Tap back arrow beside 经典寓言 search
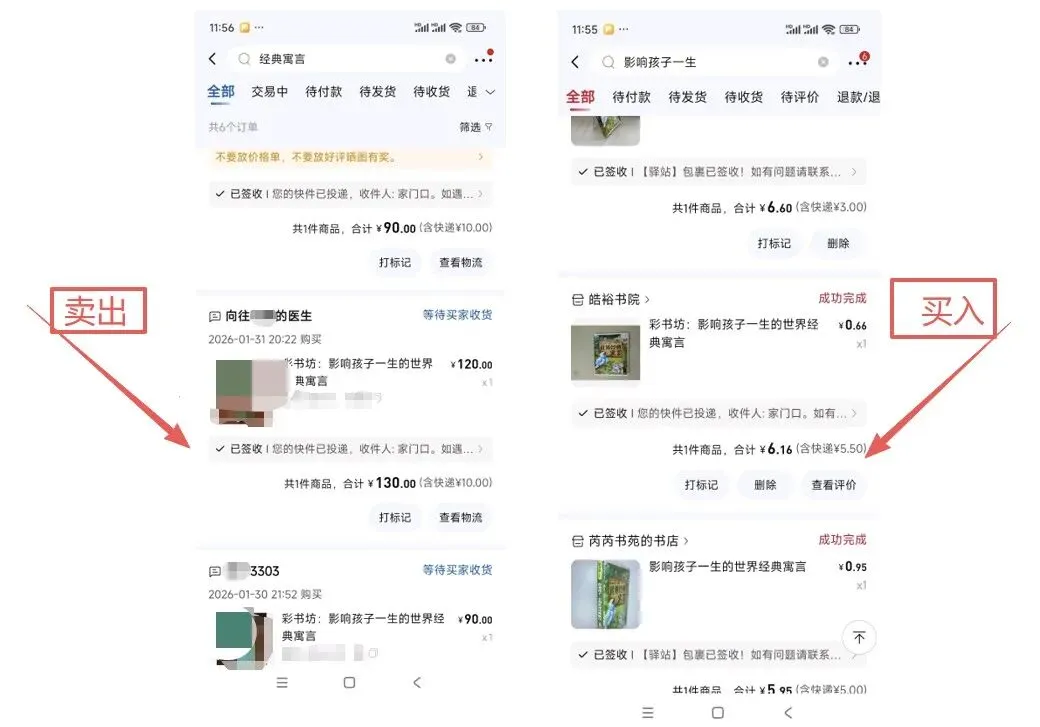 [212, 59]
